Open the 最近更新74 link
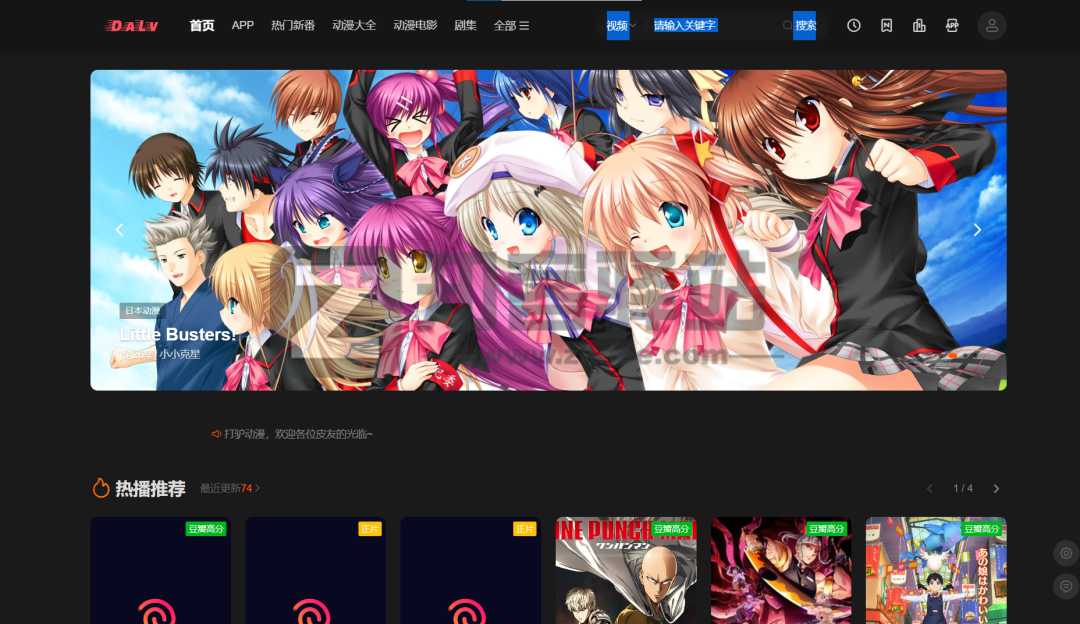The width and height of the screenshot is (1080, 624). click(x=229, y=488)
